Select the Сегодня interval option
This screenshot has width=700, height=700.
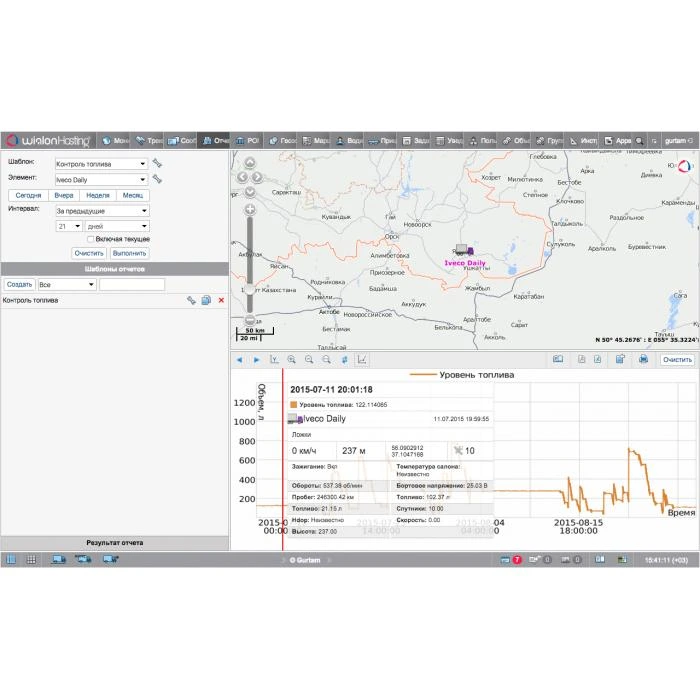click(x=28, y=195)
